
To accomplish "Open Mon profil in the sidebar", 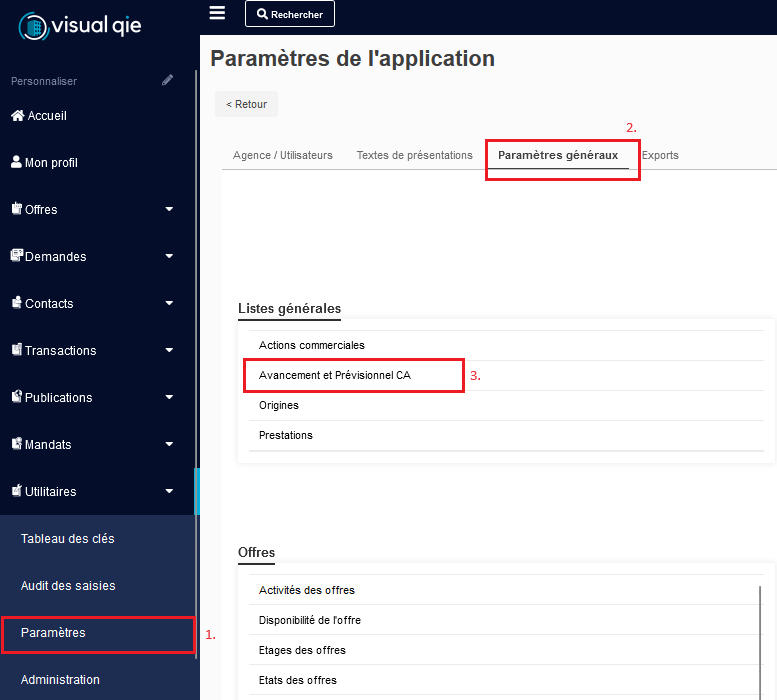I will 43,163.
